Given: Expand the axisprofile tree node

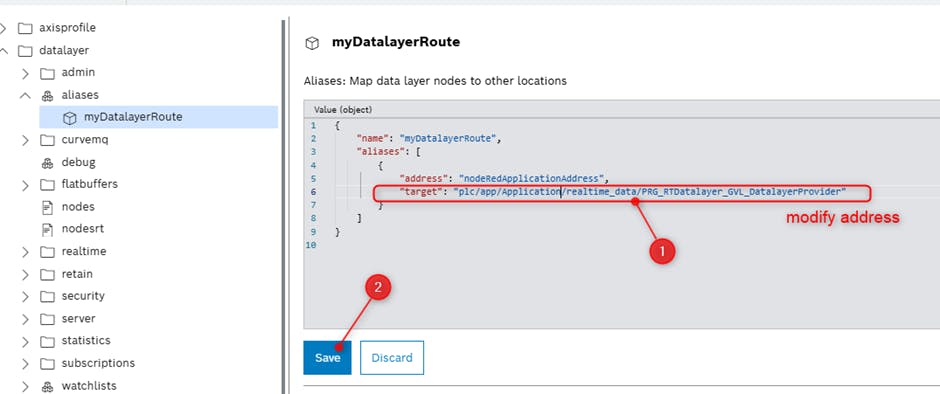Looking at the screenshot, I should 3,28.
